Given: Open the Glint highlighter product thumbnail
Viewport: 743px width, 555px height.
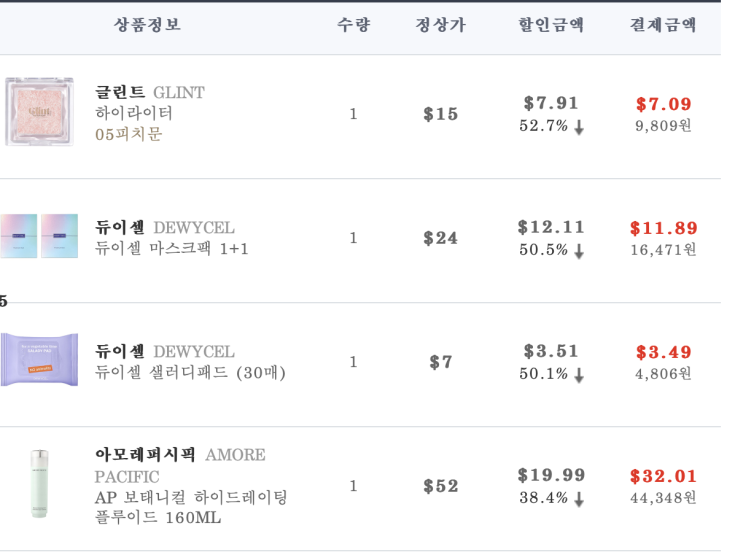Looking at the screenshot, I should point(39,111).
